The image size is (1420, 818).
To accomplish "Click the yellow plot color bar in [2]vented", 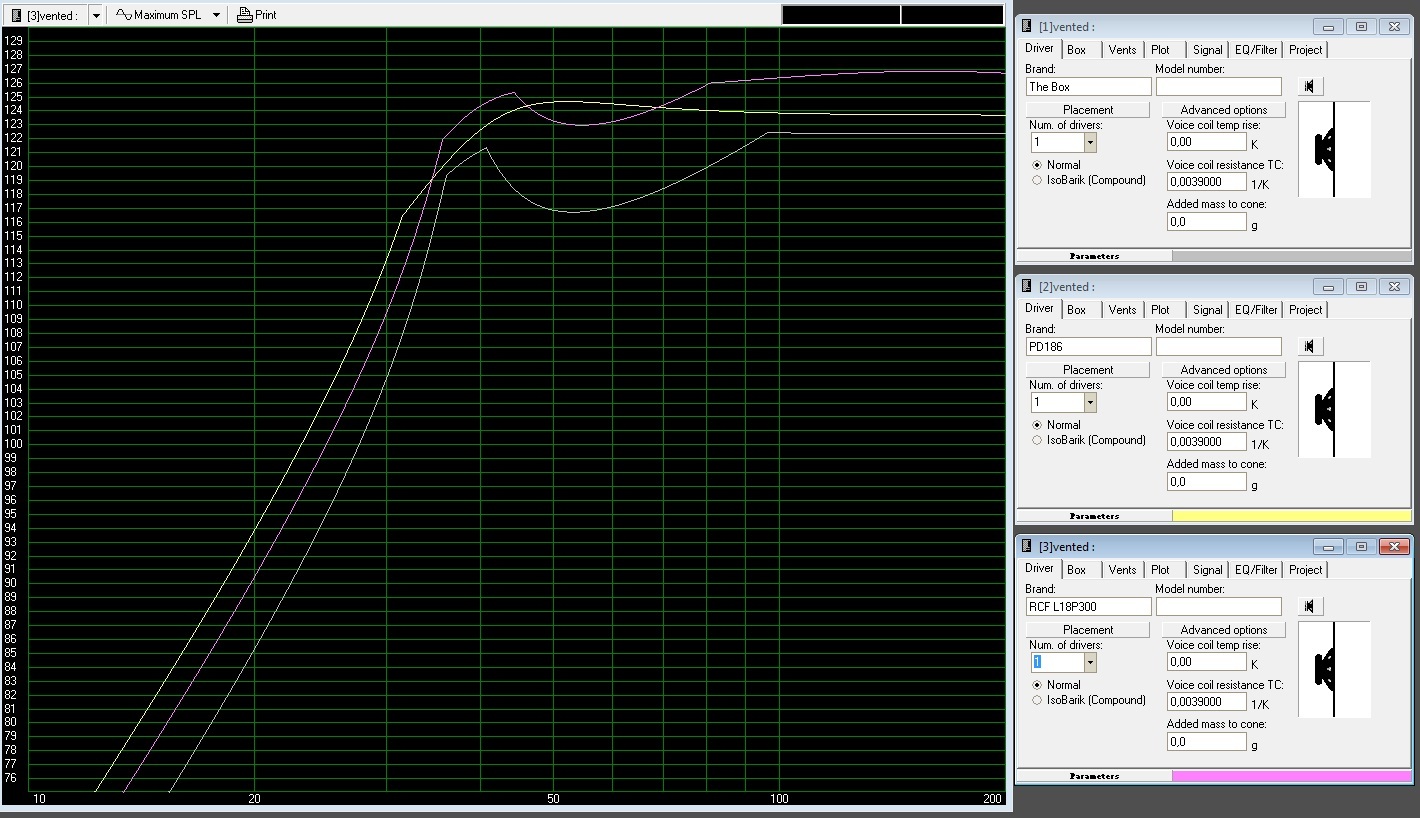I will pyautogui.click(x=1291, y=516).
